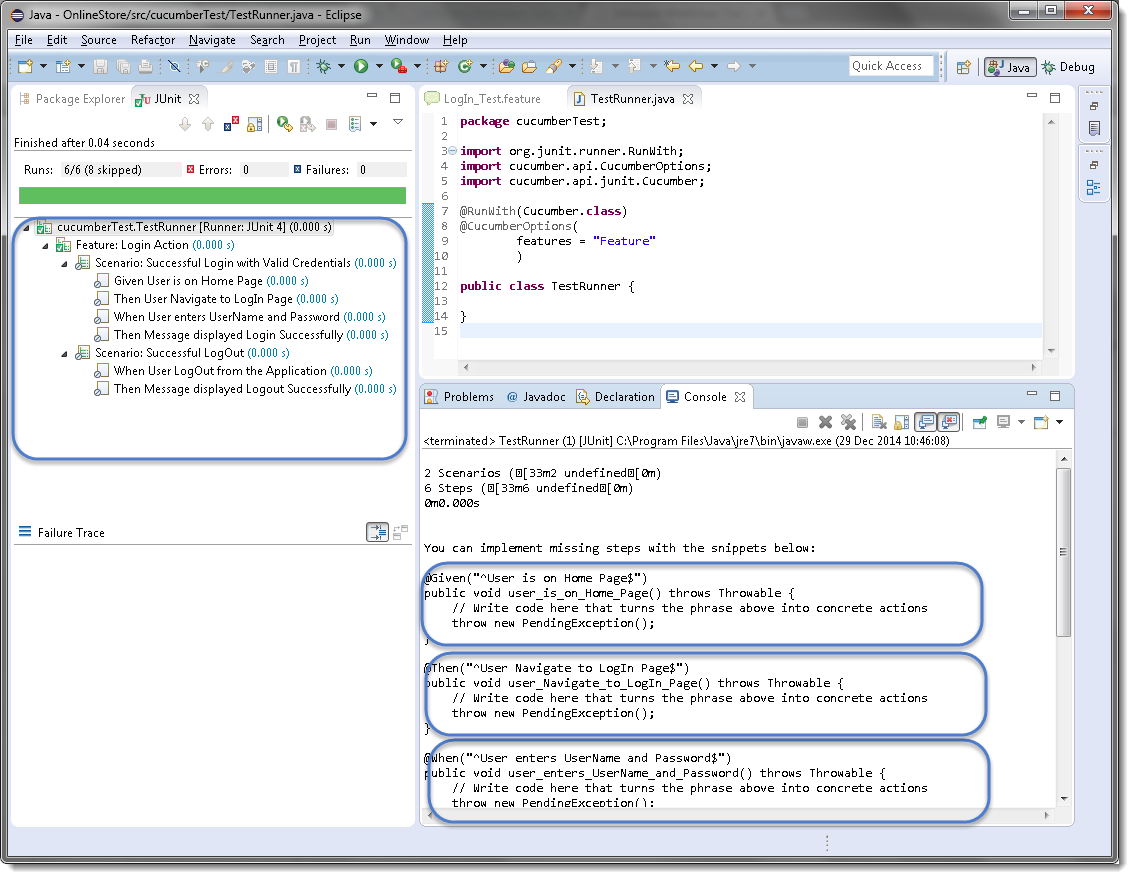
Task: Toggle Scroll Lock in Console toolbar
Action: pos(902,422)
